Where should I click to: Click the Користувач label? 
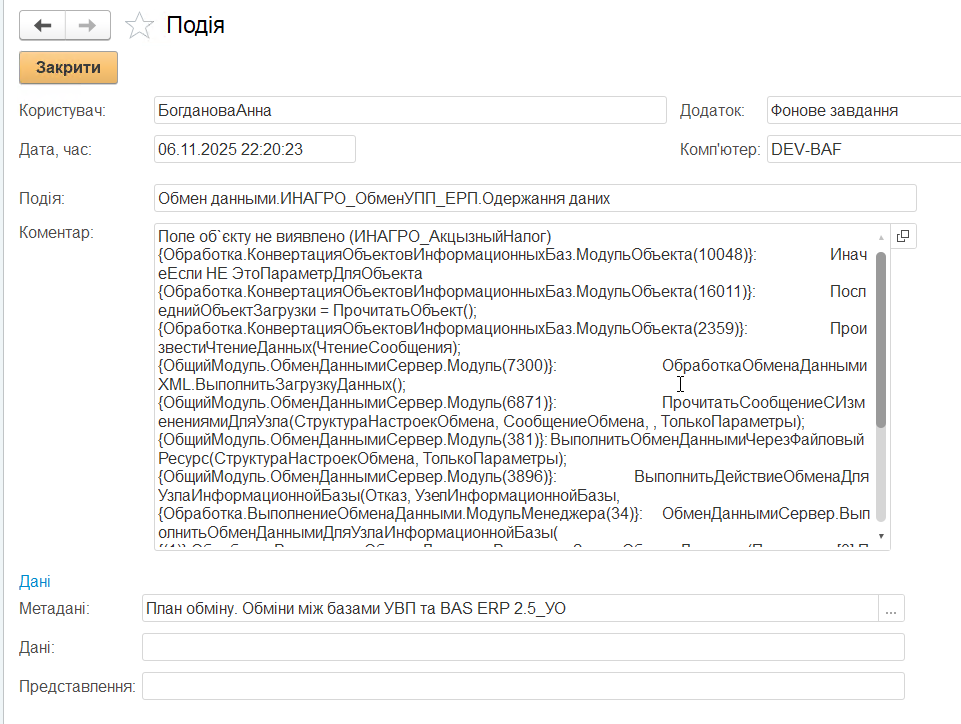click(x=63, y=111)
